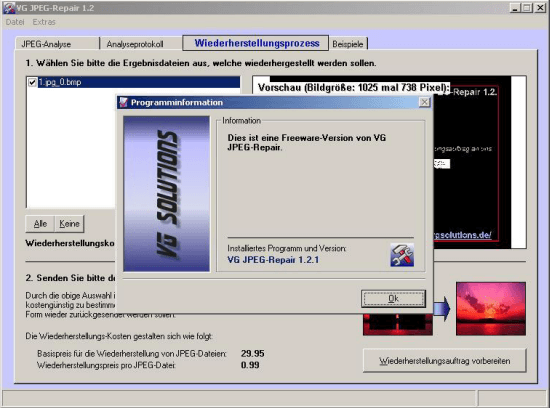The width and height of the screenshot is (550, 408).
Task: Click the VG JPEG-Repair title bar icon
Action: click(9, 8)
